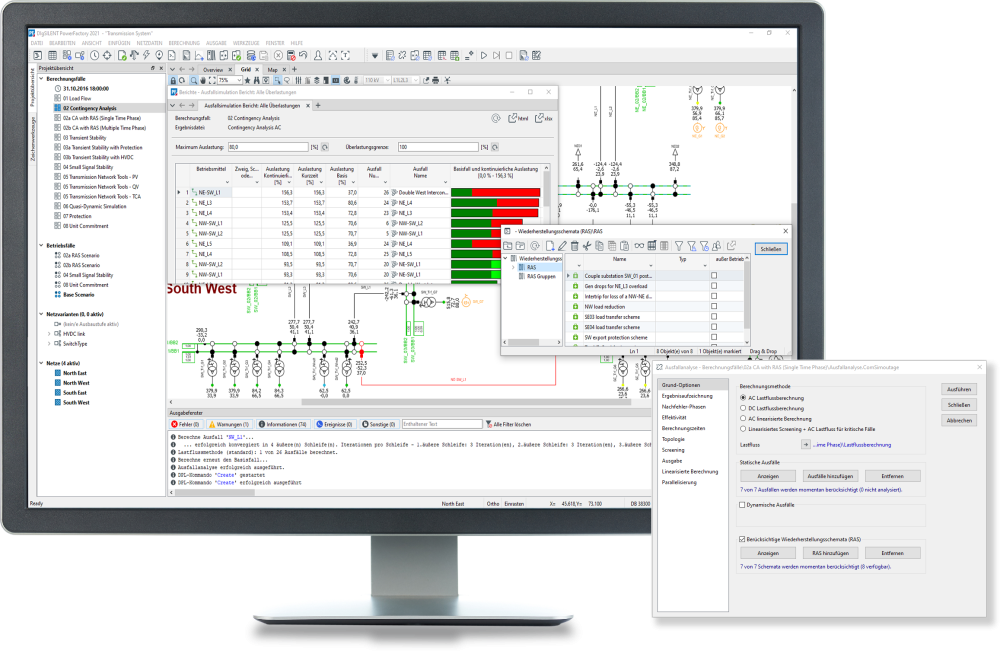The width and height of the screenshot is (1000, 667).
Task: Click the lightning bolt icon in main toolbar
Action: click(x=146, y=55)
